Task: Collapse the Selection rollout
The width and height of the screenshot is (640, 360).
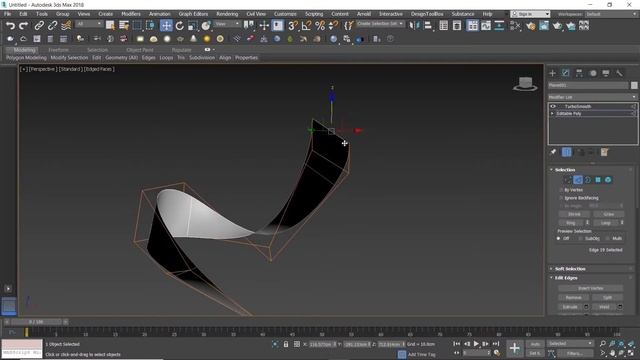Action: coord(565,170)
